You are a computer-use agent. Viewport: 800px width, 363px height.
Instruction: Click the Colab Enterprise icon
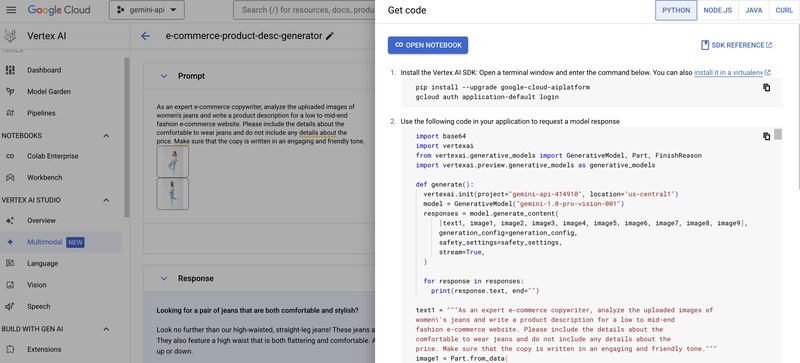10,156
